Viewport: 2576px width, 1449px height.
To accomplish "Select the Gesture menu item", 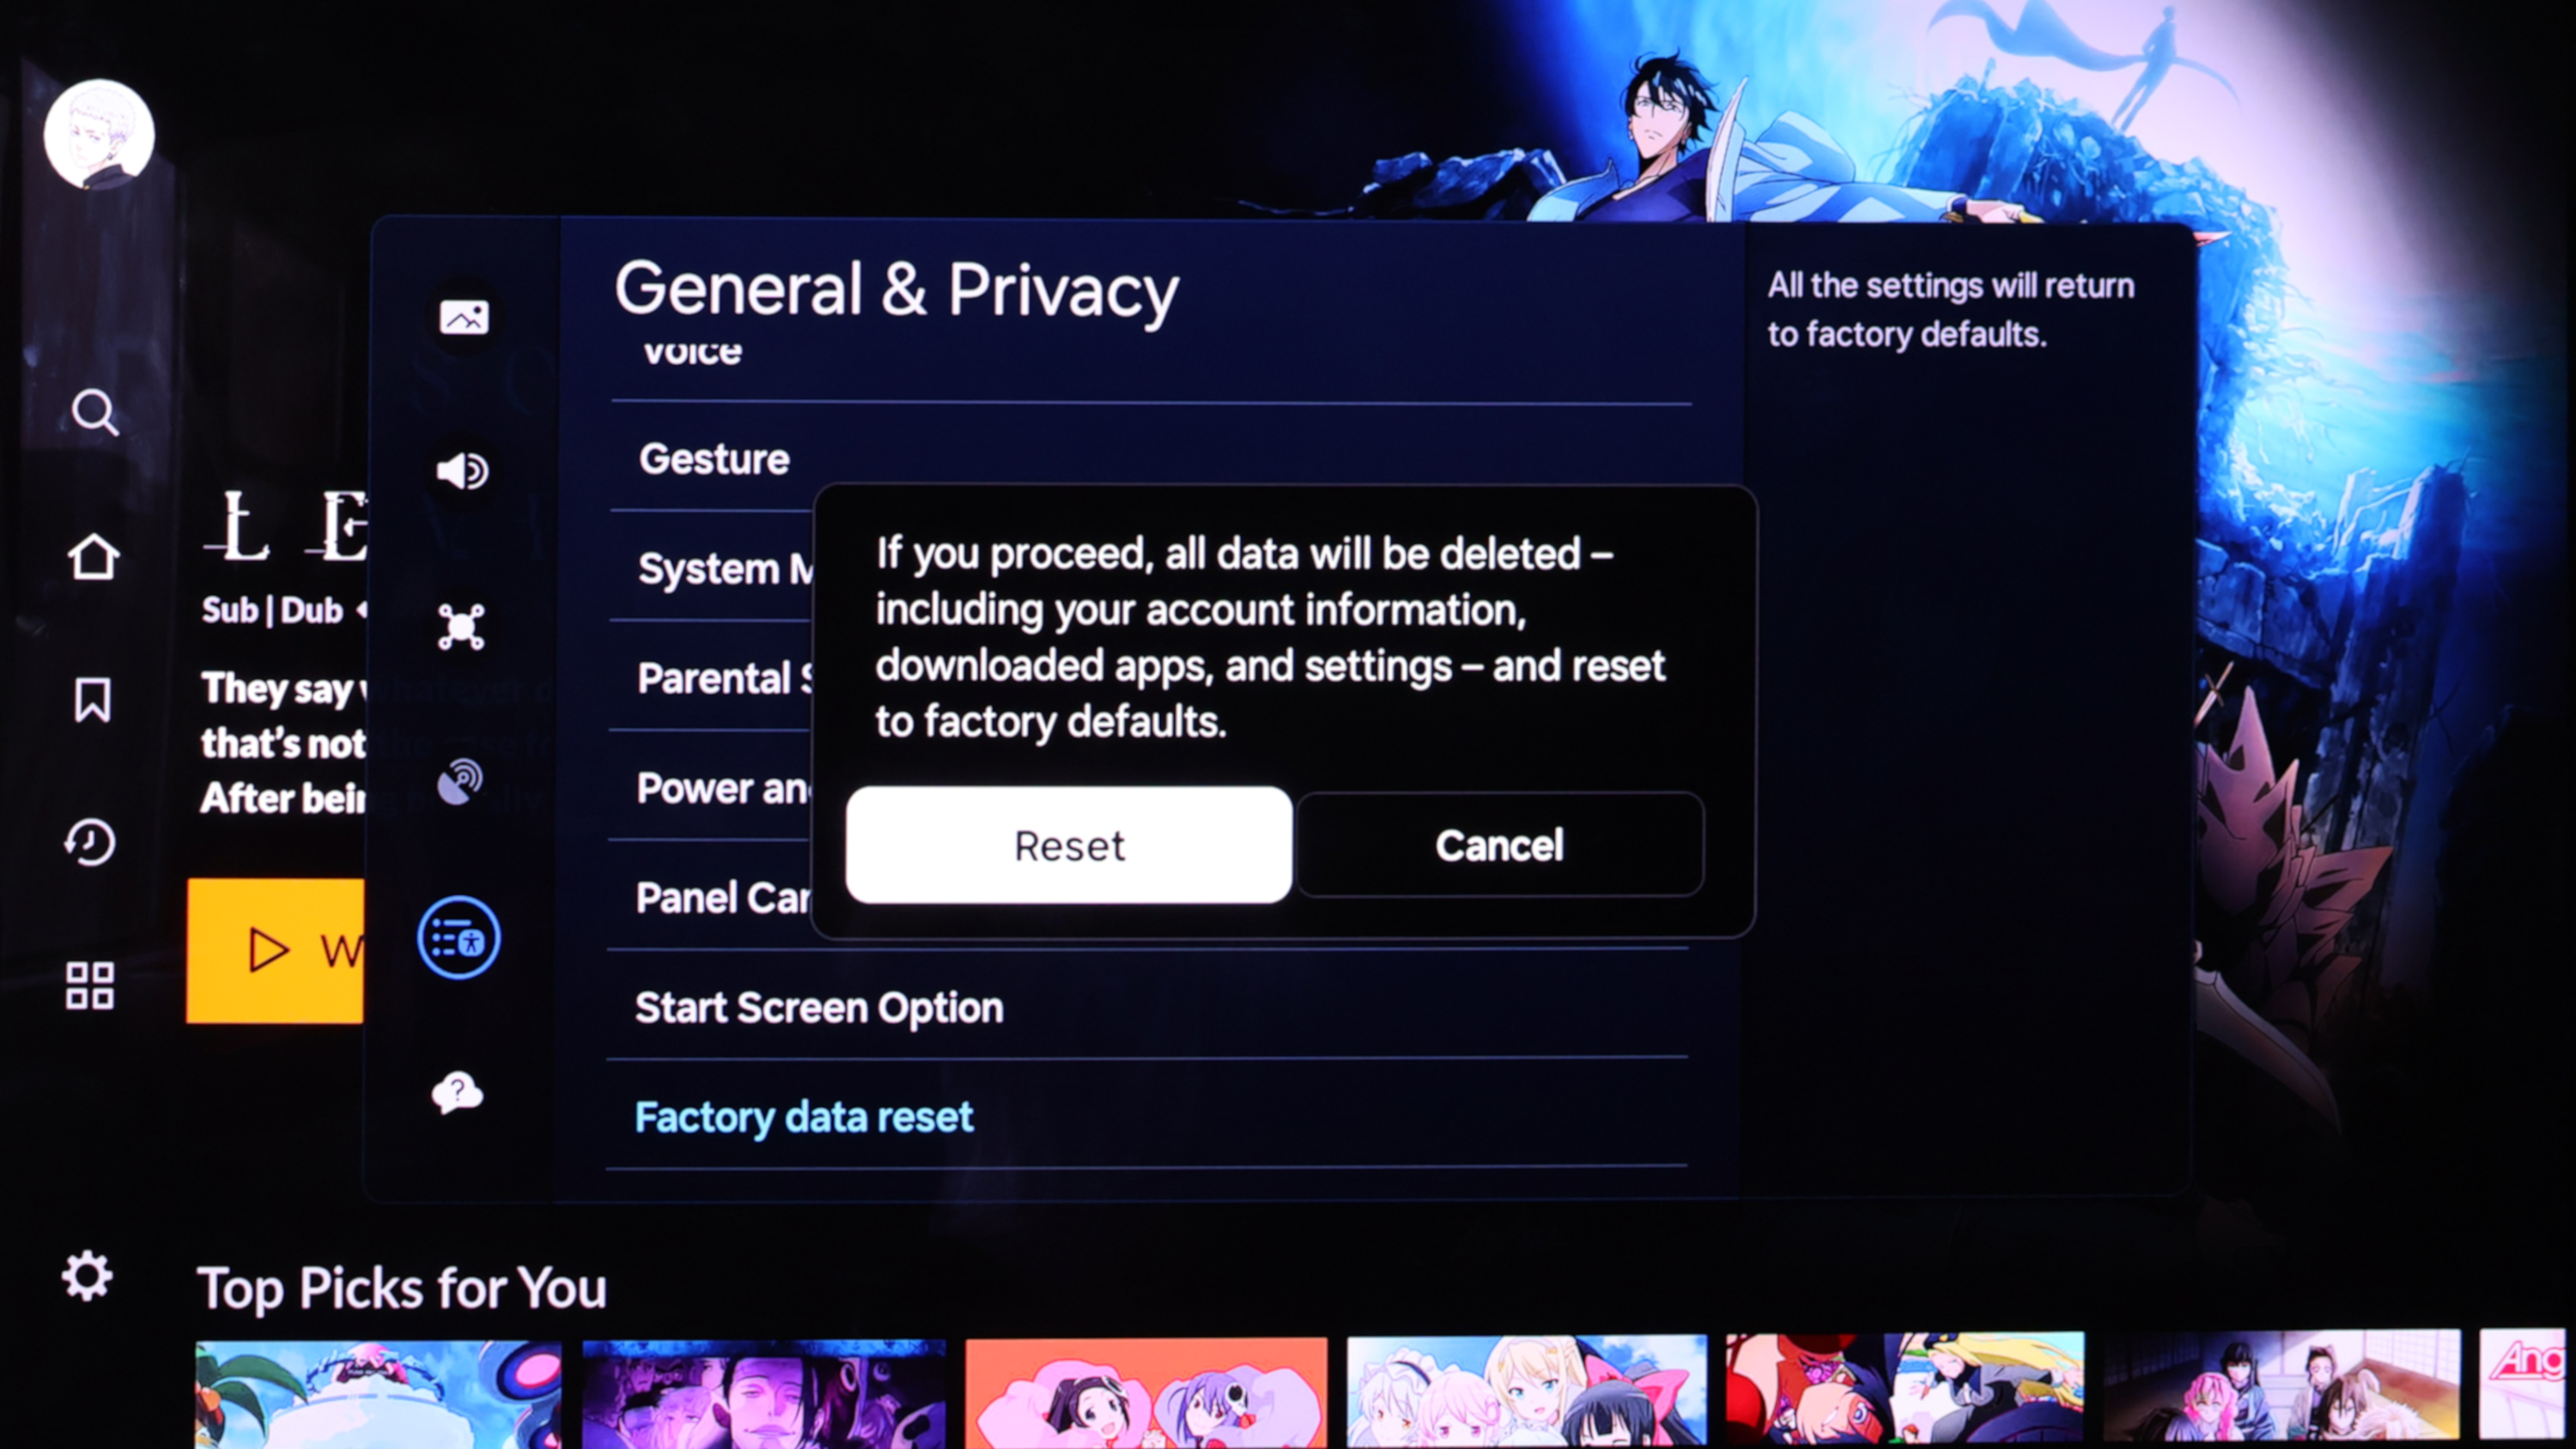I will point(714,459).
